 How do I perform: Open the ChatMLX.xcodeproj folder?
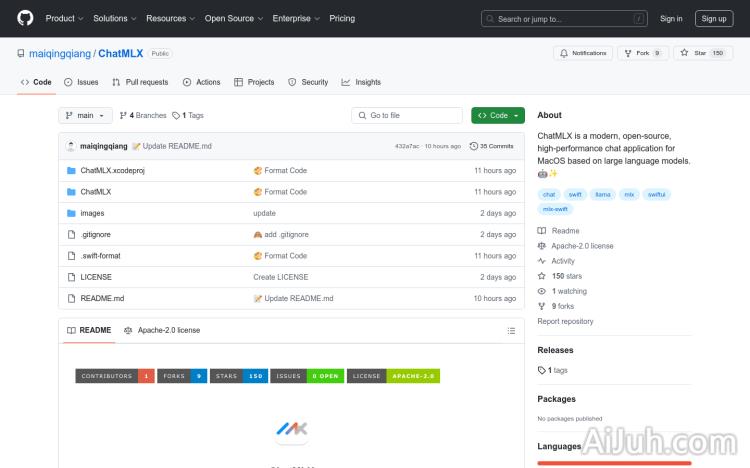tap(112, 171)
